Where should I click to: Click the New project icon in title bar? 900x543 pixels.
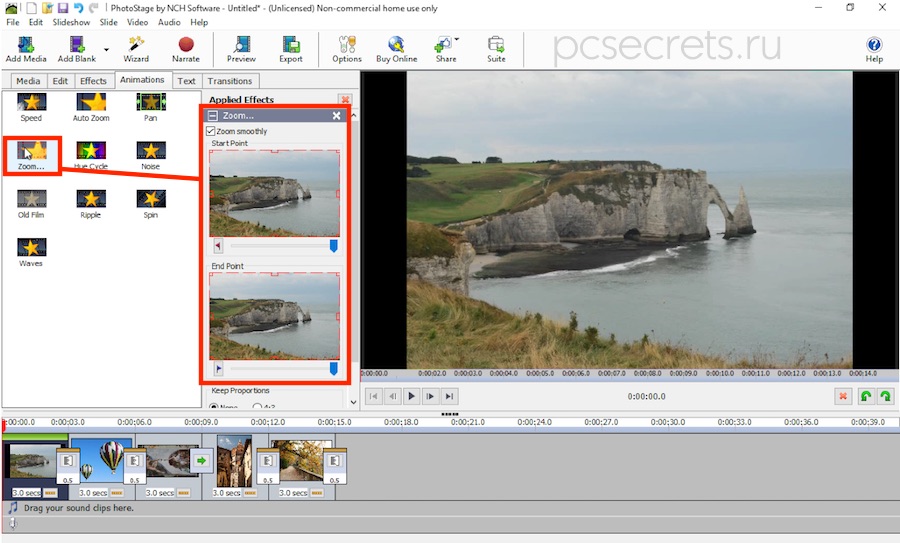pyautogui.click(x=32, y=8)
